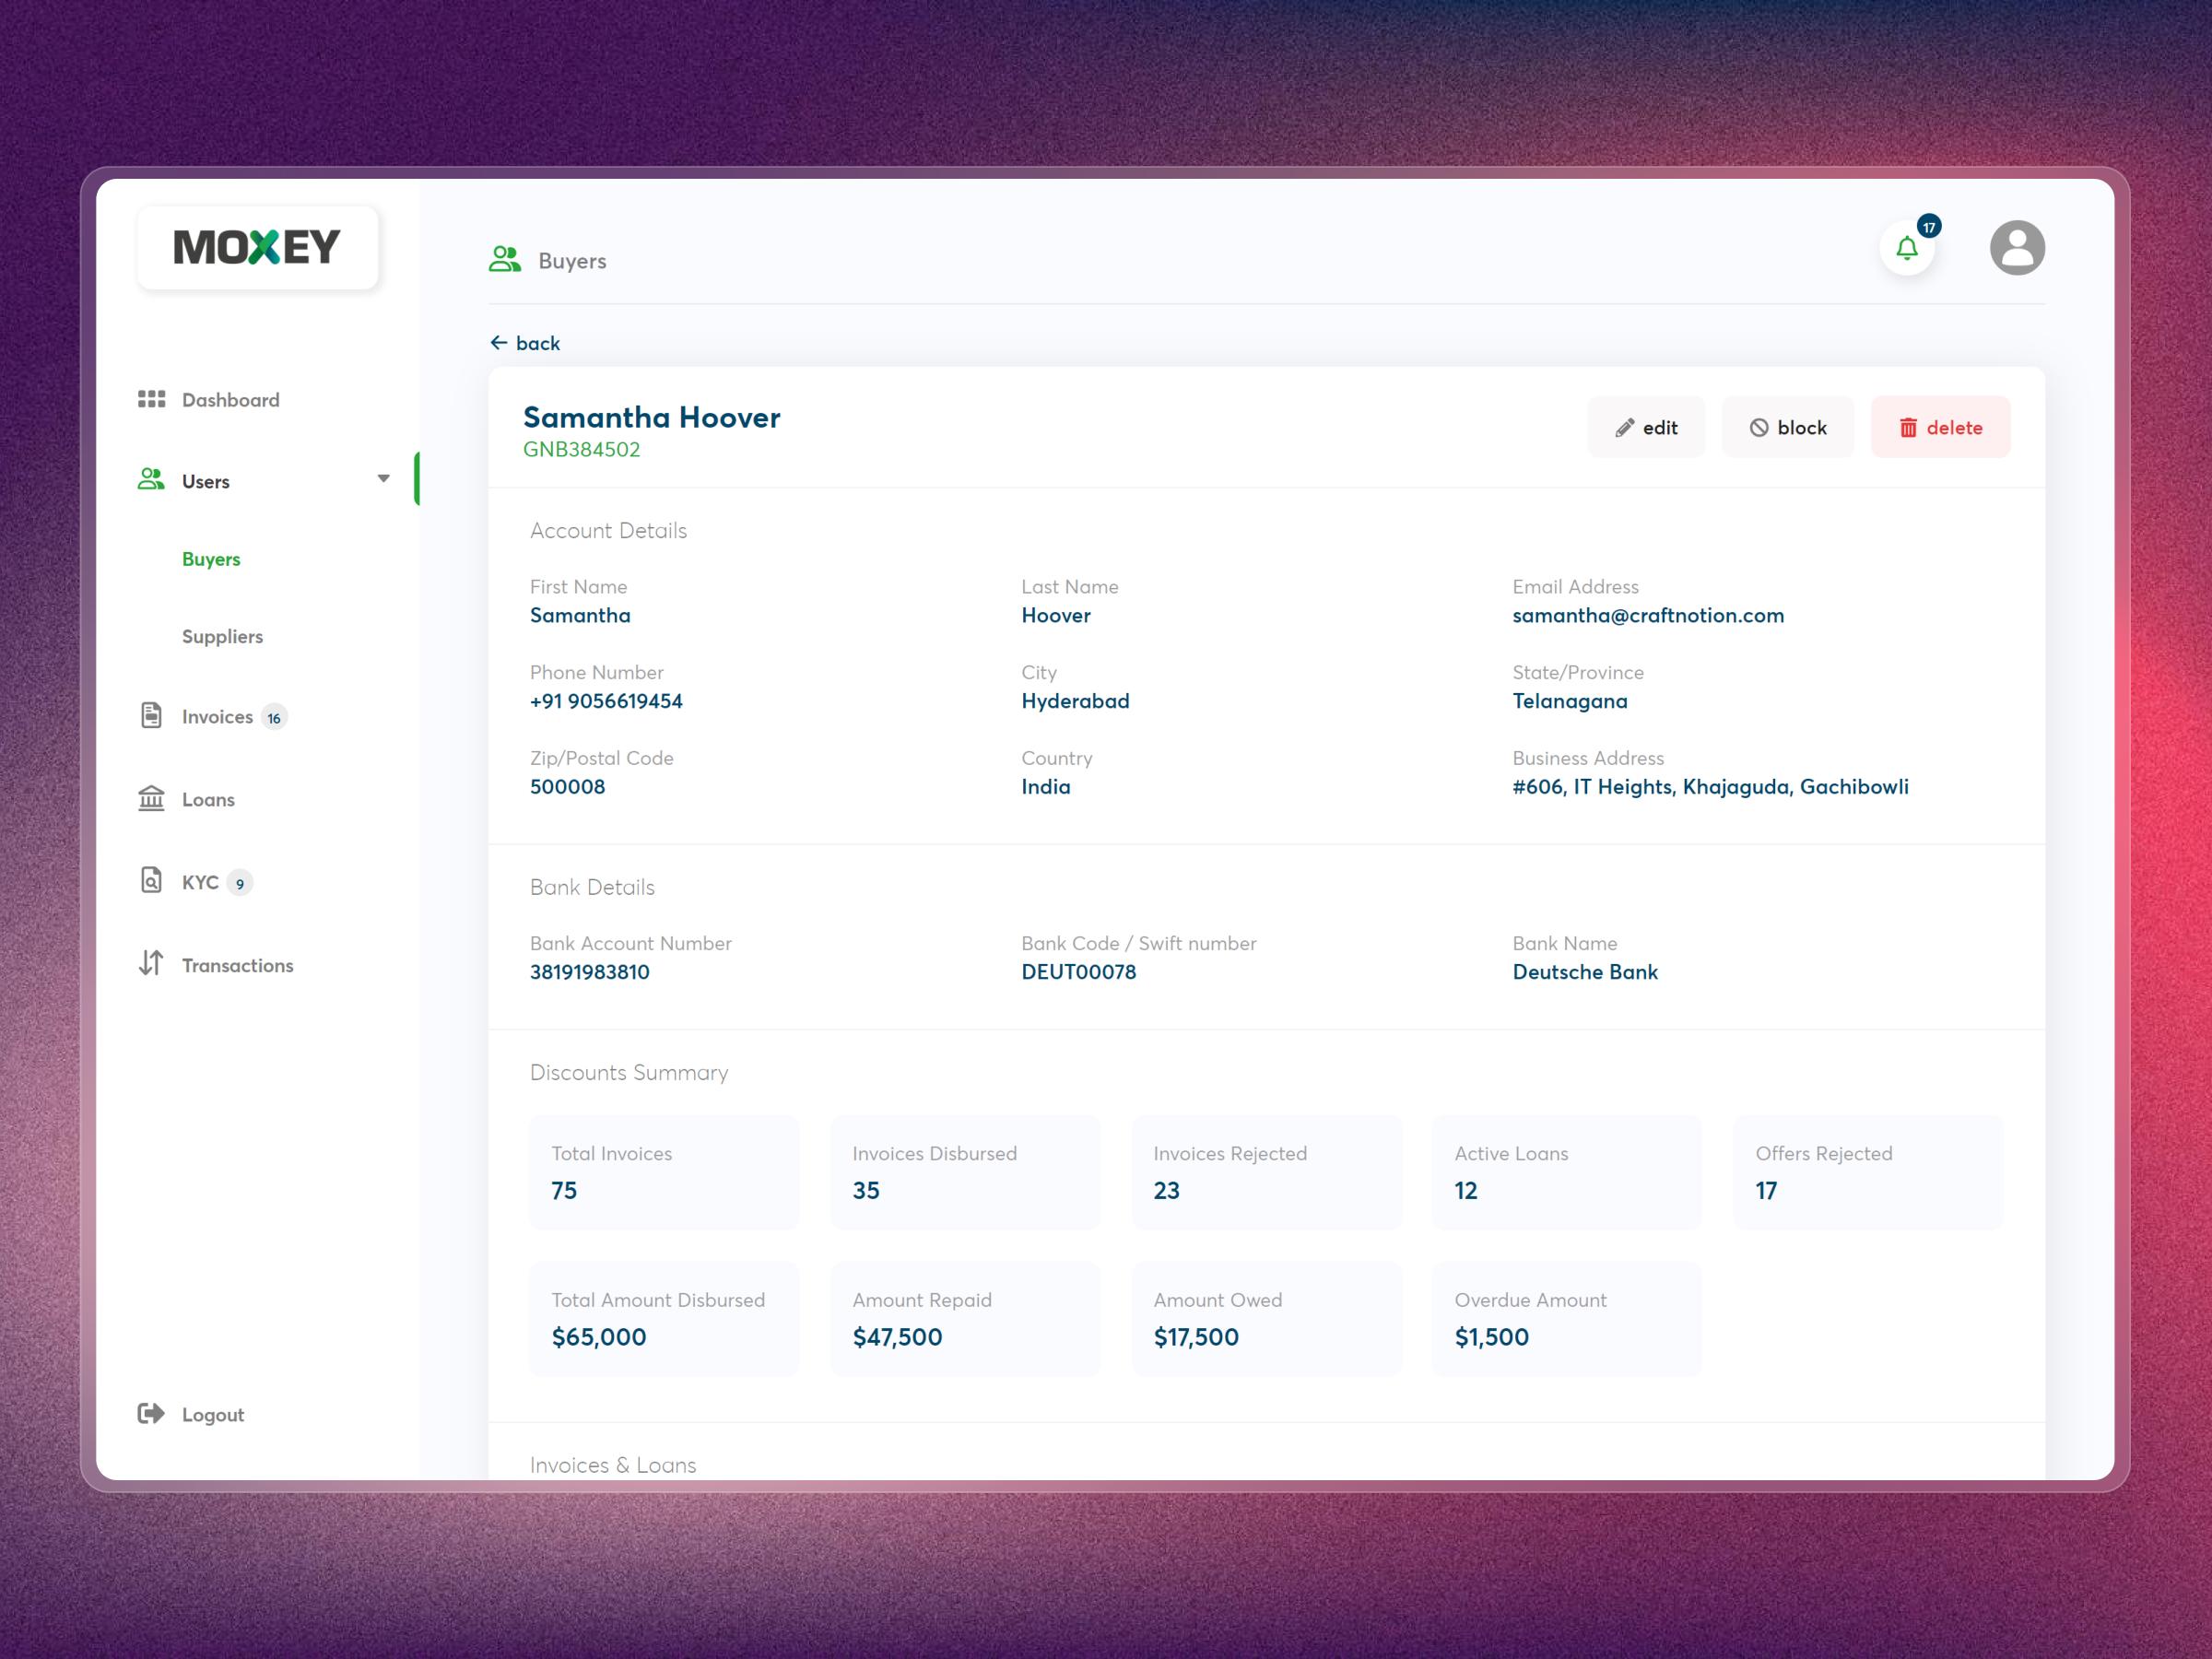Click the back link
This screenshot has height=1659, width=2212.
click(525, 343)
